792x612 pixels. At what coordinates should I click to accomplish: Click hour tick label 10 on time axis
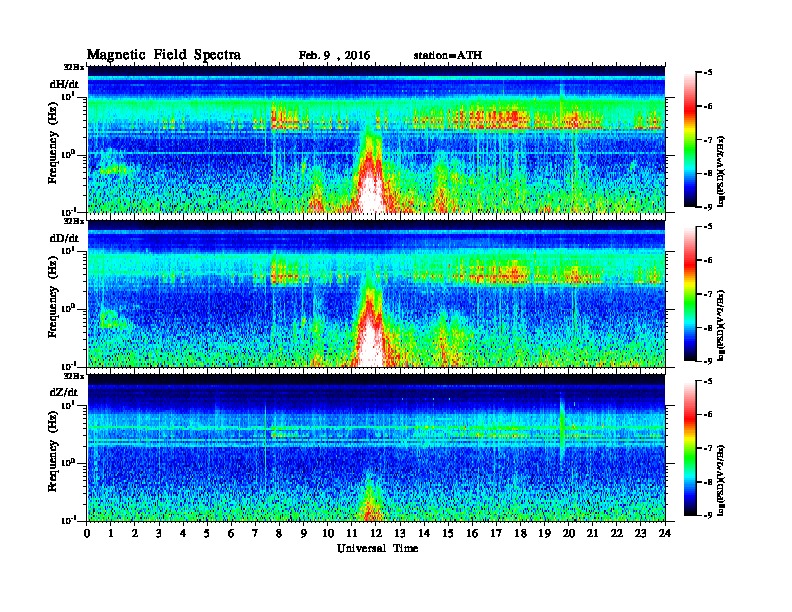click(x=328, y=533)
